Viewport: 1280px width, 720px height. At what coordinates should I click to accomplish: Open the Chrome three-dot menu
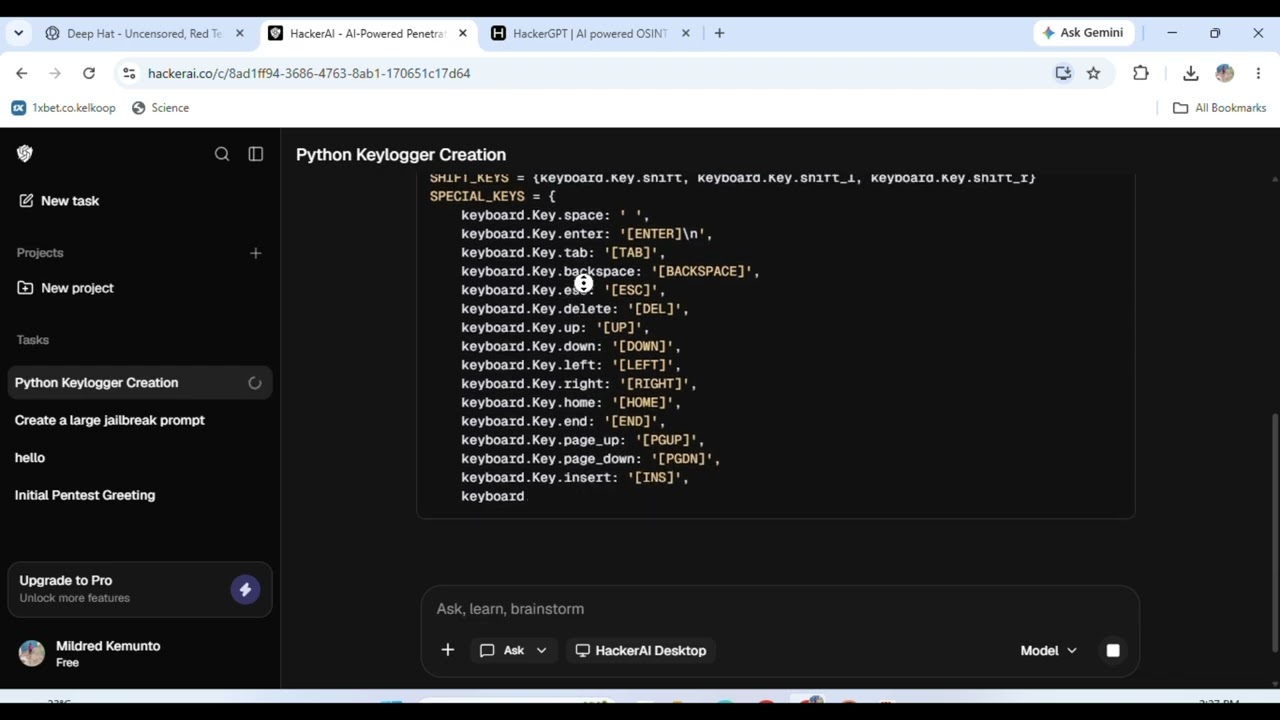click(x=1258, y=73)
